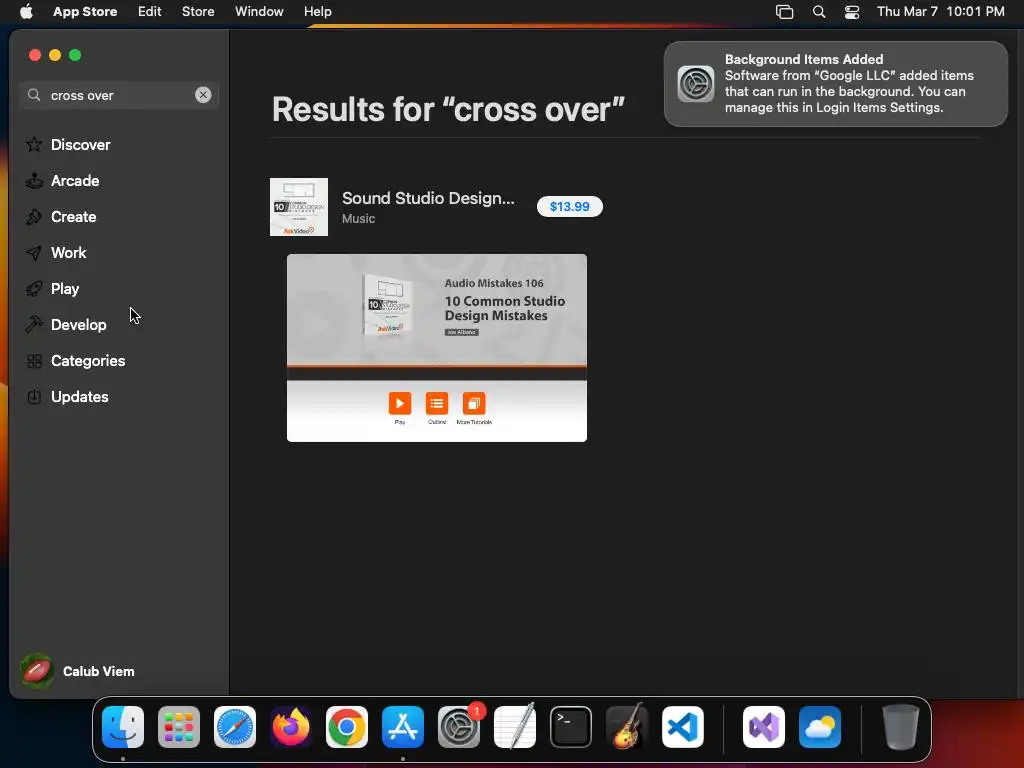
Task: Open the Edit menu
Action: tap(150, 12)
